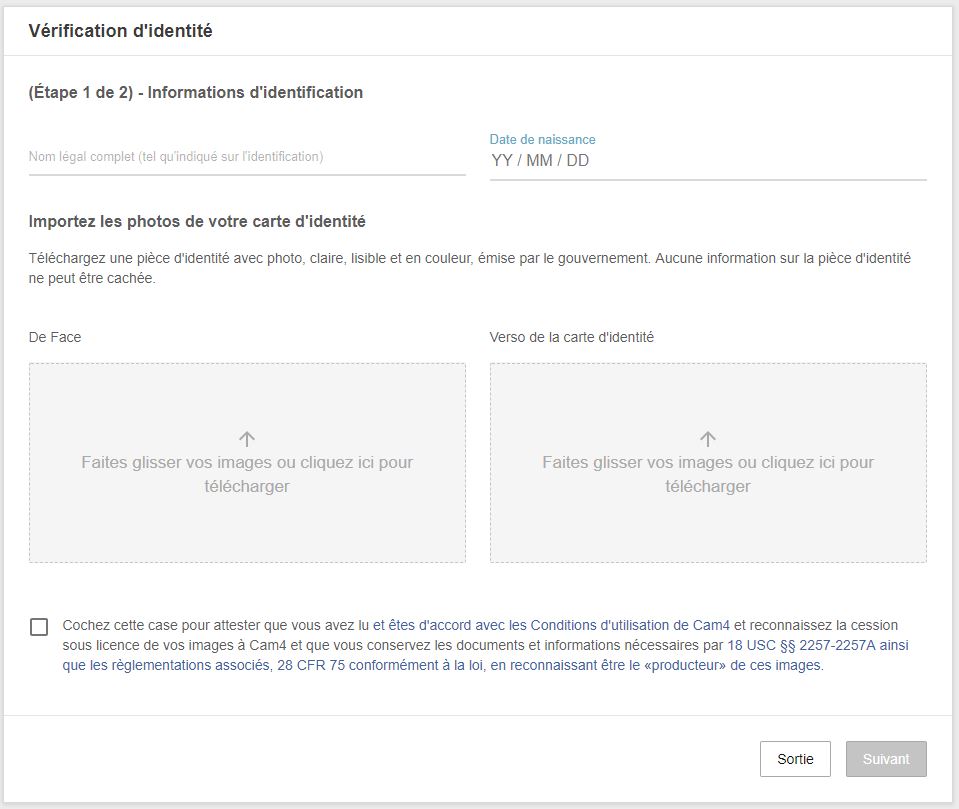The height and width of the screenshot is (809, 959).
Task: Check the Cam4 terms agreement checkbox
Action: click(39, 627)
